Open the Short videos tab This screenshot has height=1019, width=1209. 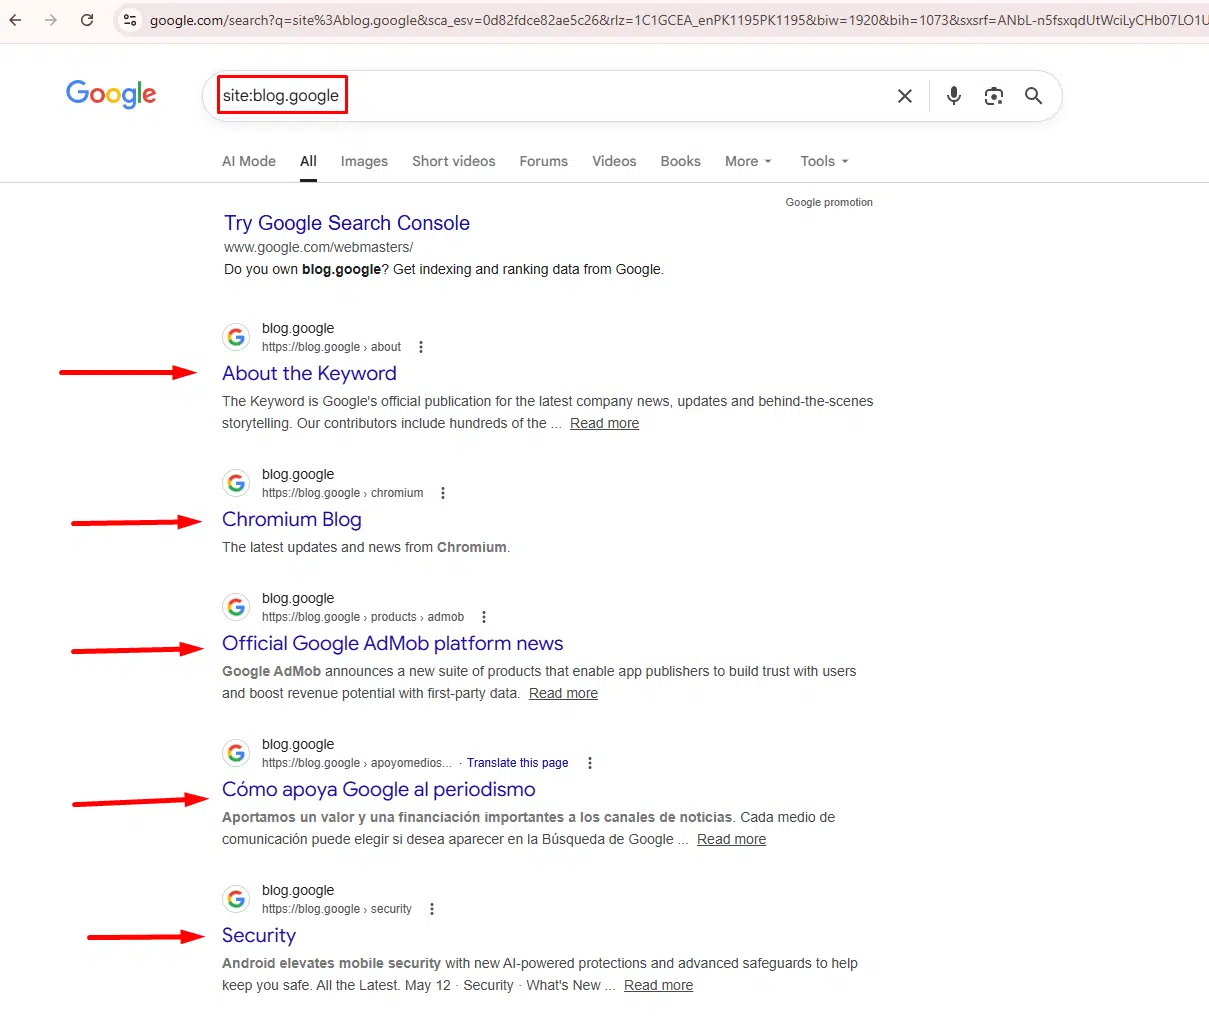[x=454, y=161]
